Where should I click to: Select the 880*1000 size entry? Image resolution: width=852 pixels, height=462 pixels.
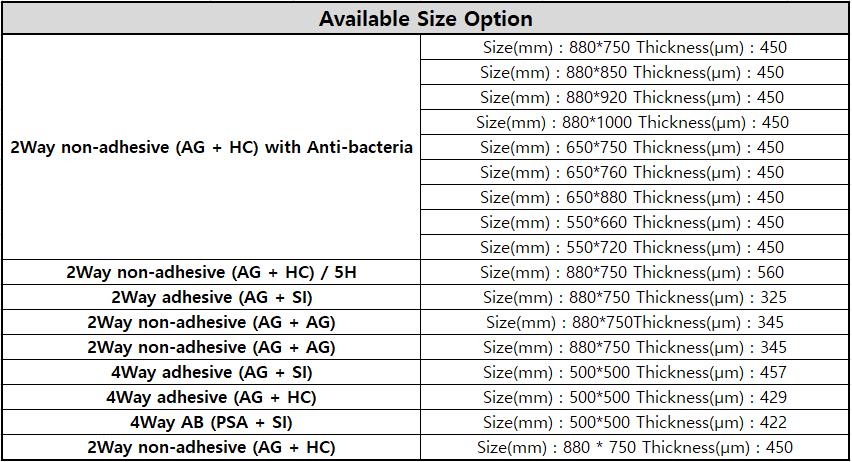coord(632,122)
